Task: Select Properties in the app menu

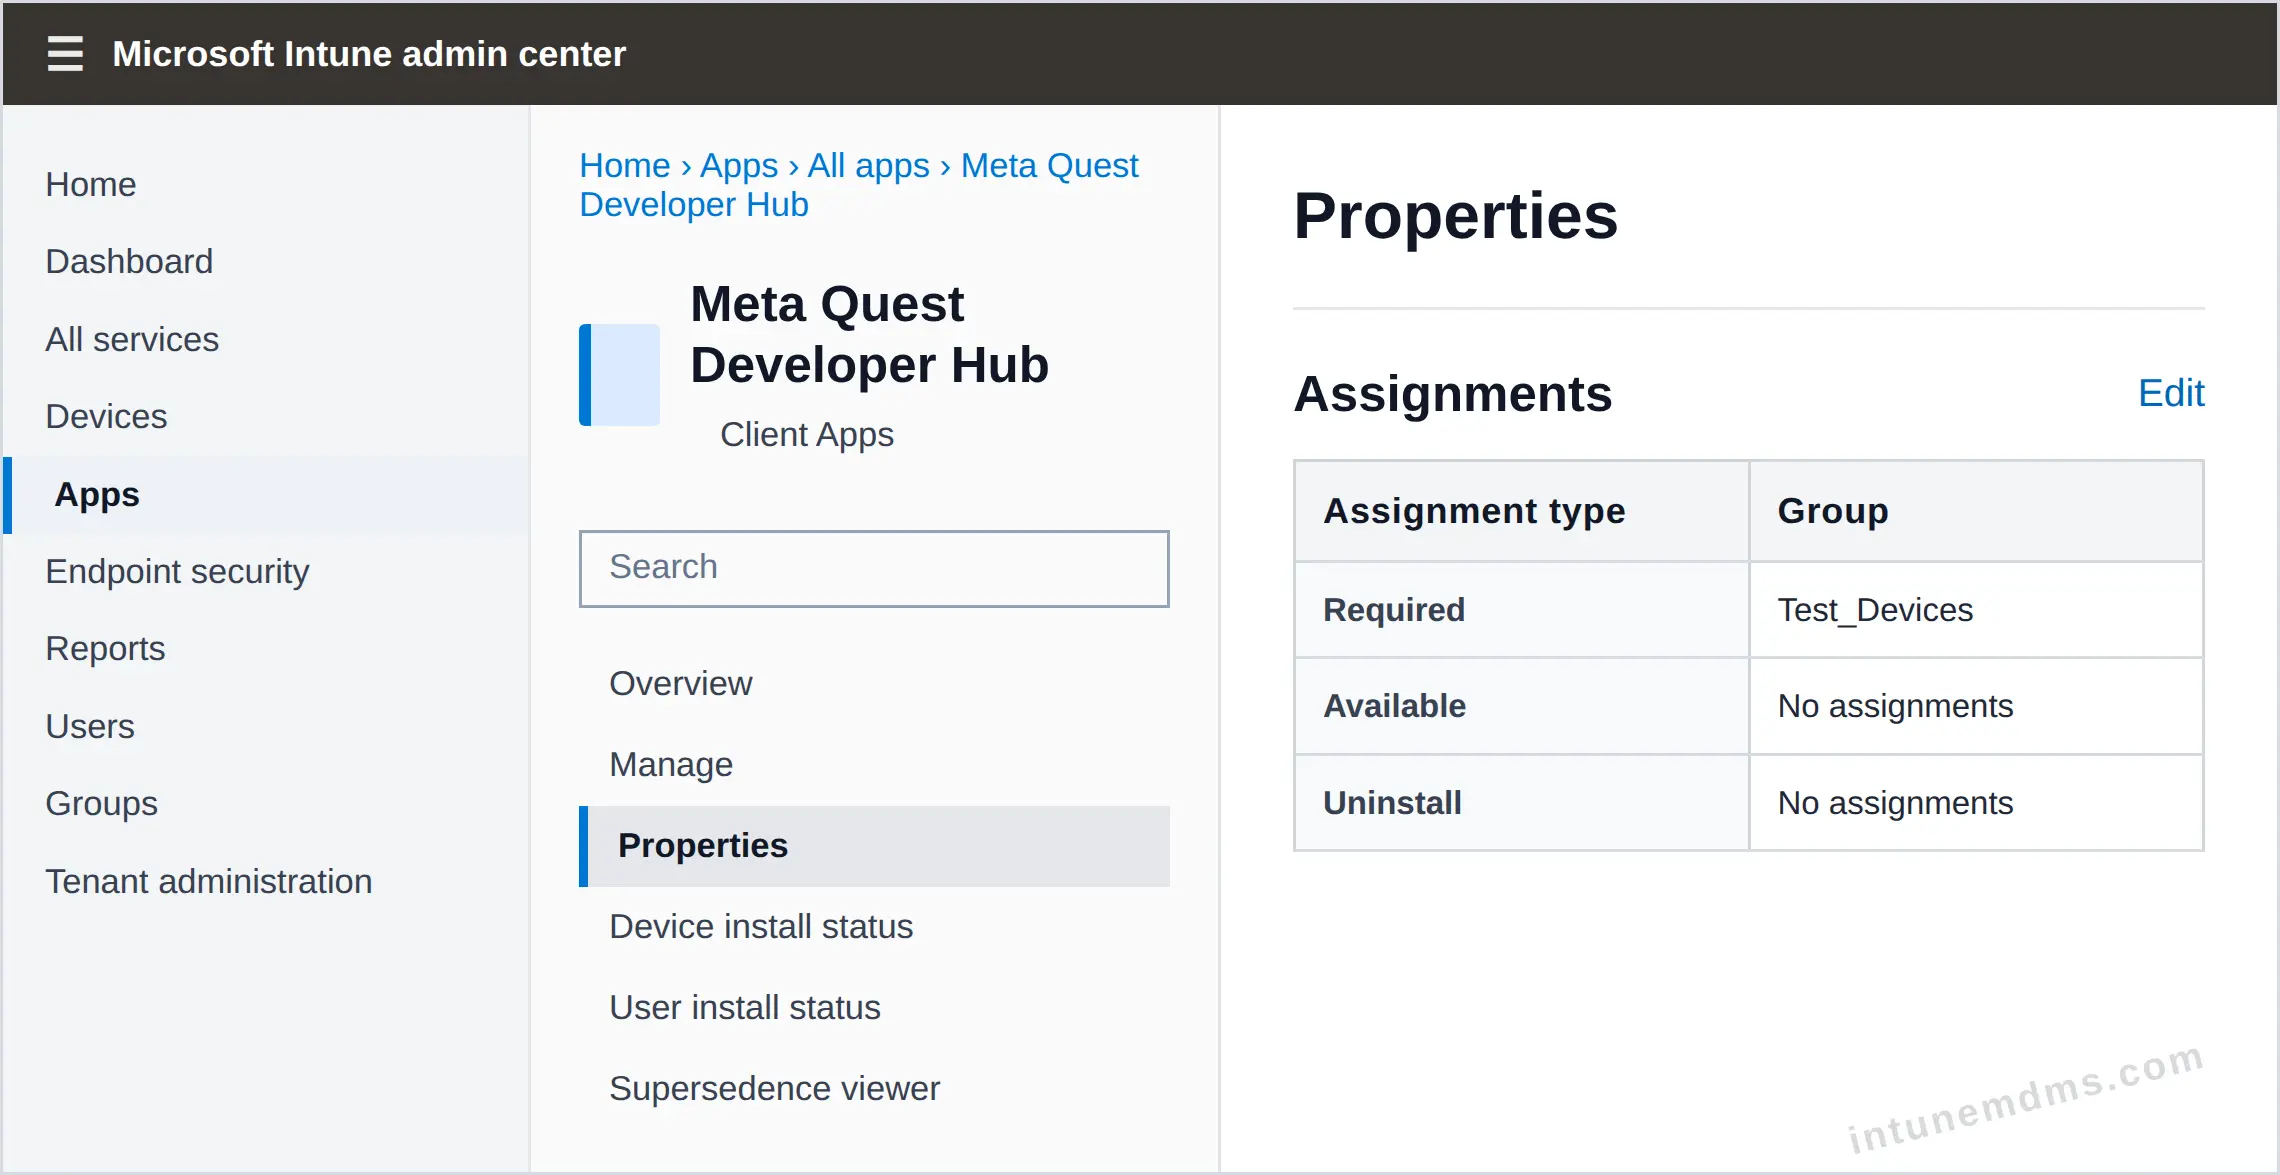Action: tap(874, 846)
